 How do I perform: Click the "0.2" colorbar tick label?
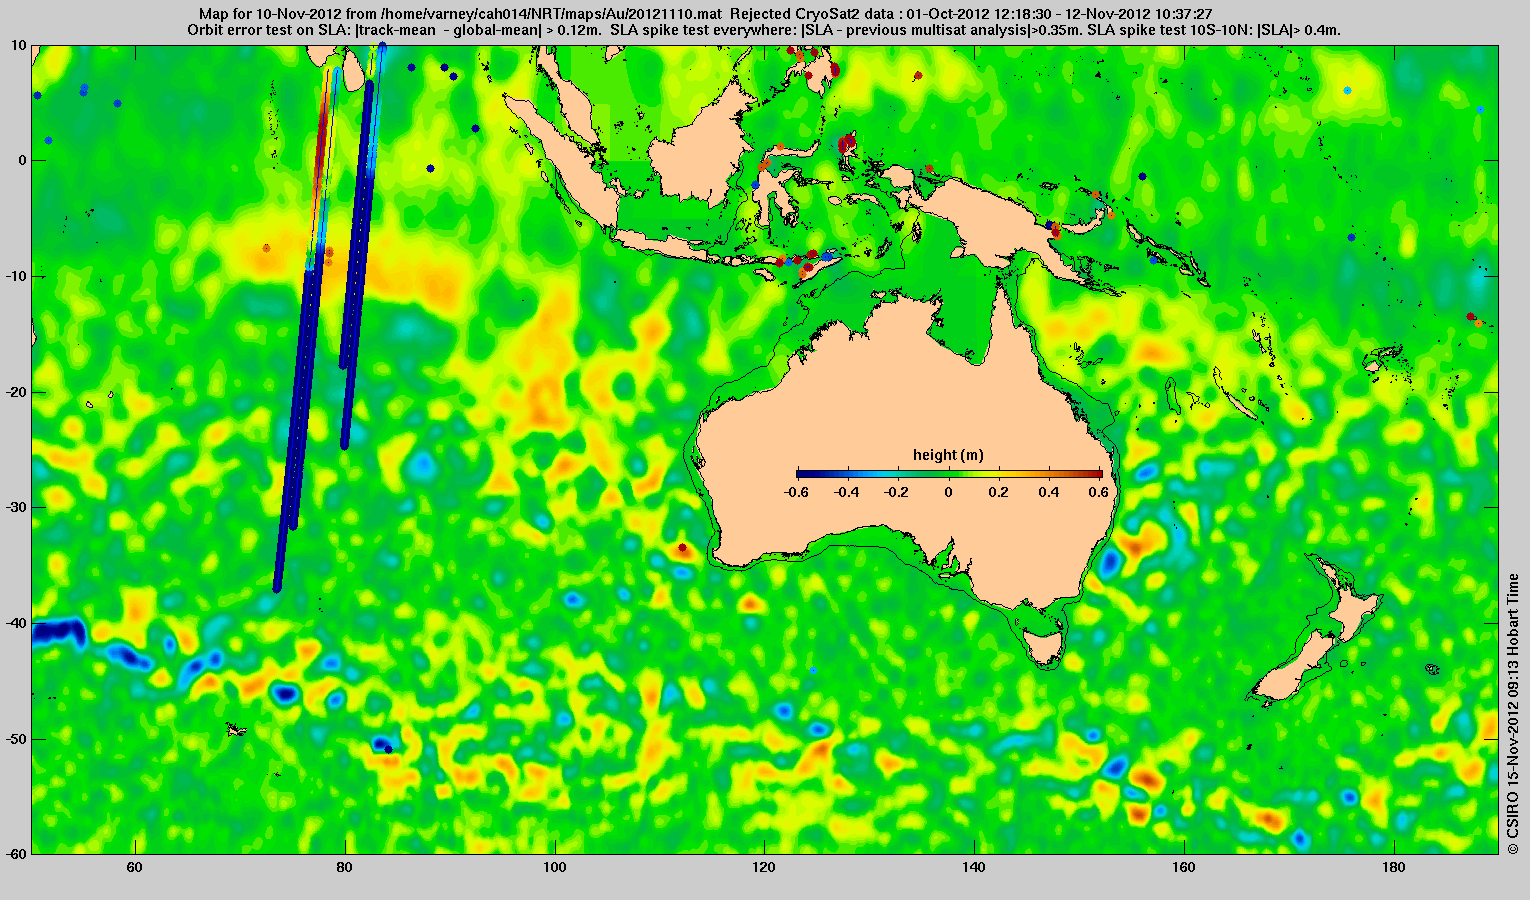(x=1000, y=492)
